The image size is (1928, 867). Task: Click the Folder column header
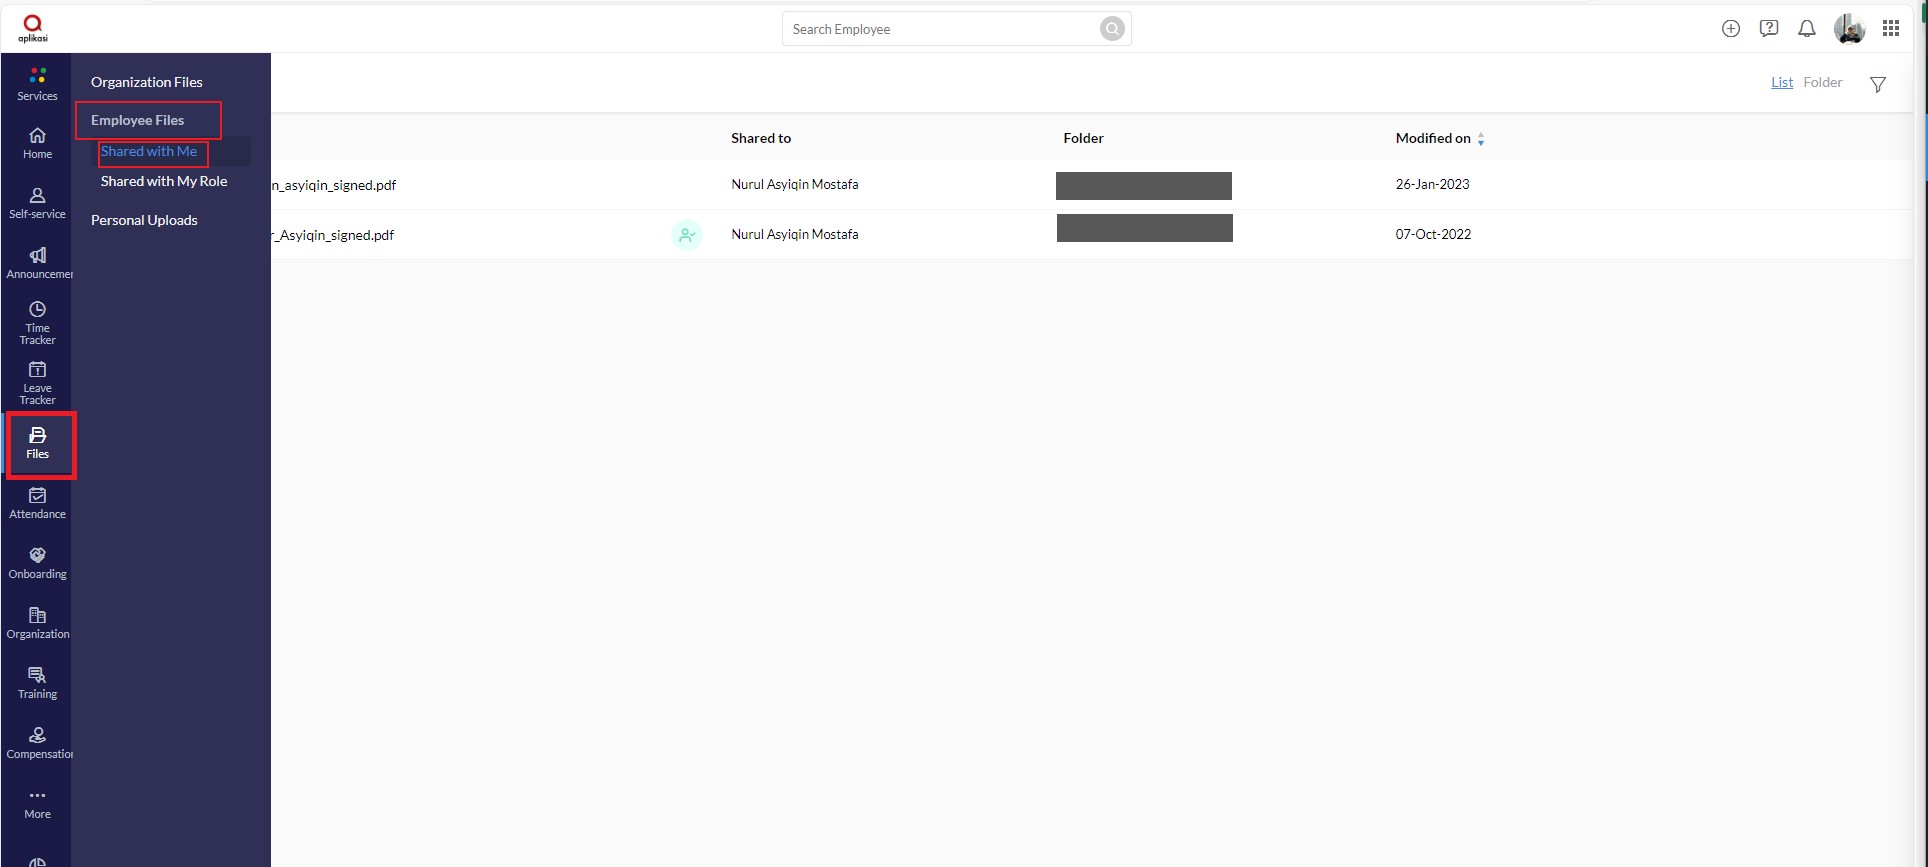[x=1083, y=138]
